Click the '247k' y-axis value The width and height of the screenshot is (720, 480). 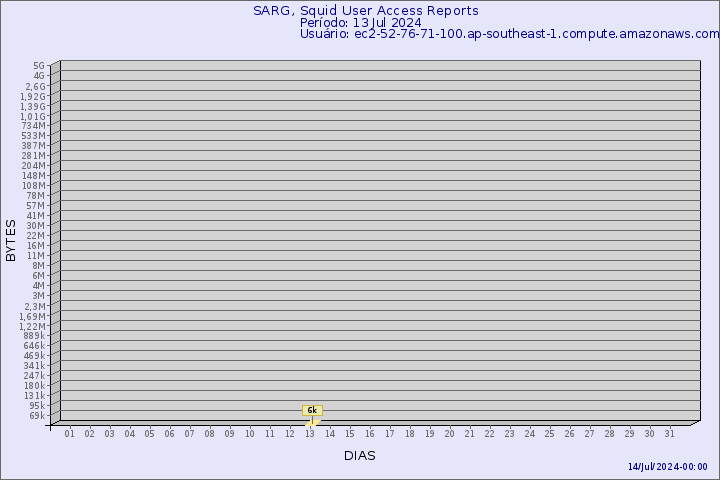(x=34, y=375)
